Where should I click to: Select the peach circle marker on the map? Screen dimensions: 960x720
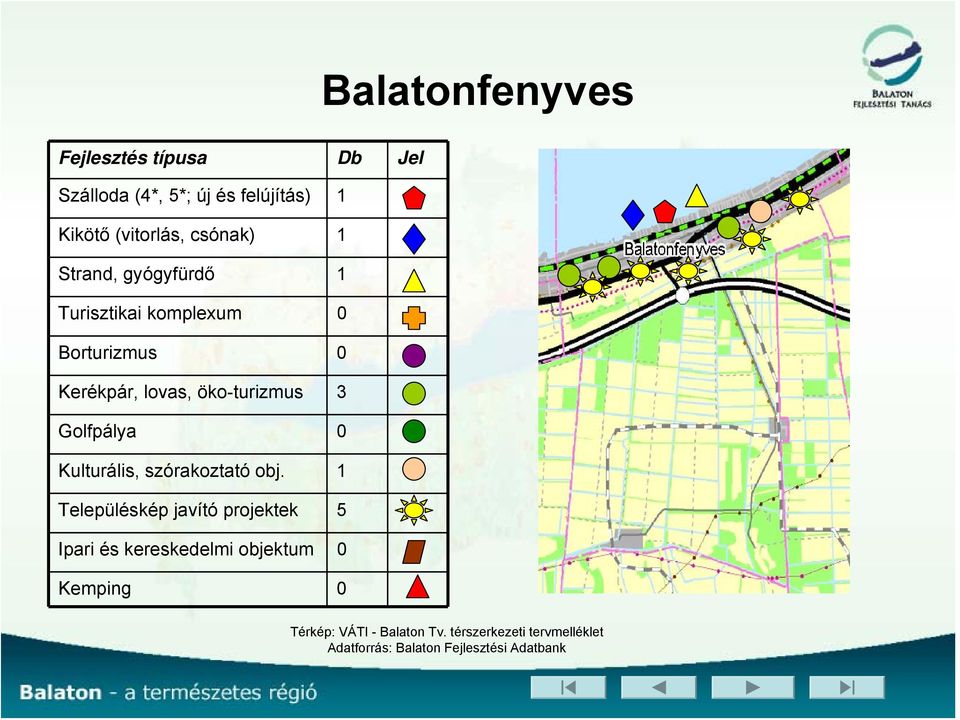760,211
